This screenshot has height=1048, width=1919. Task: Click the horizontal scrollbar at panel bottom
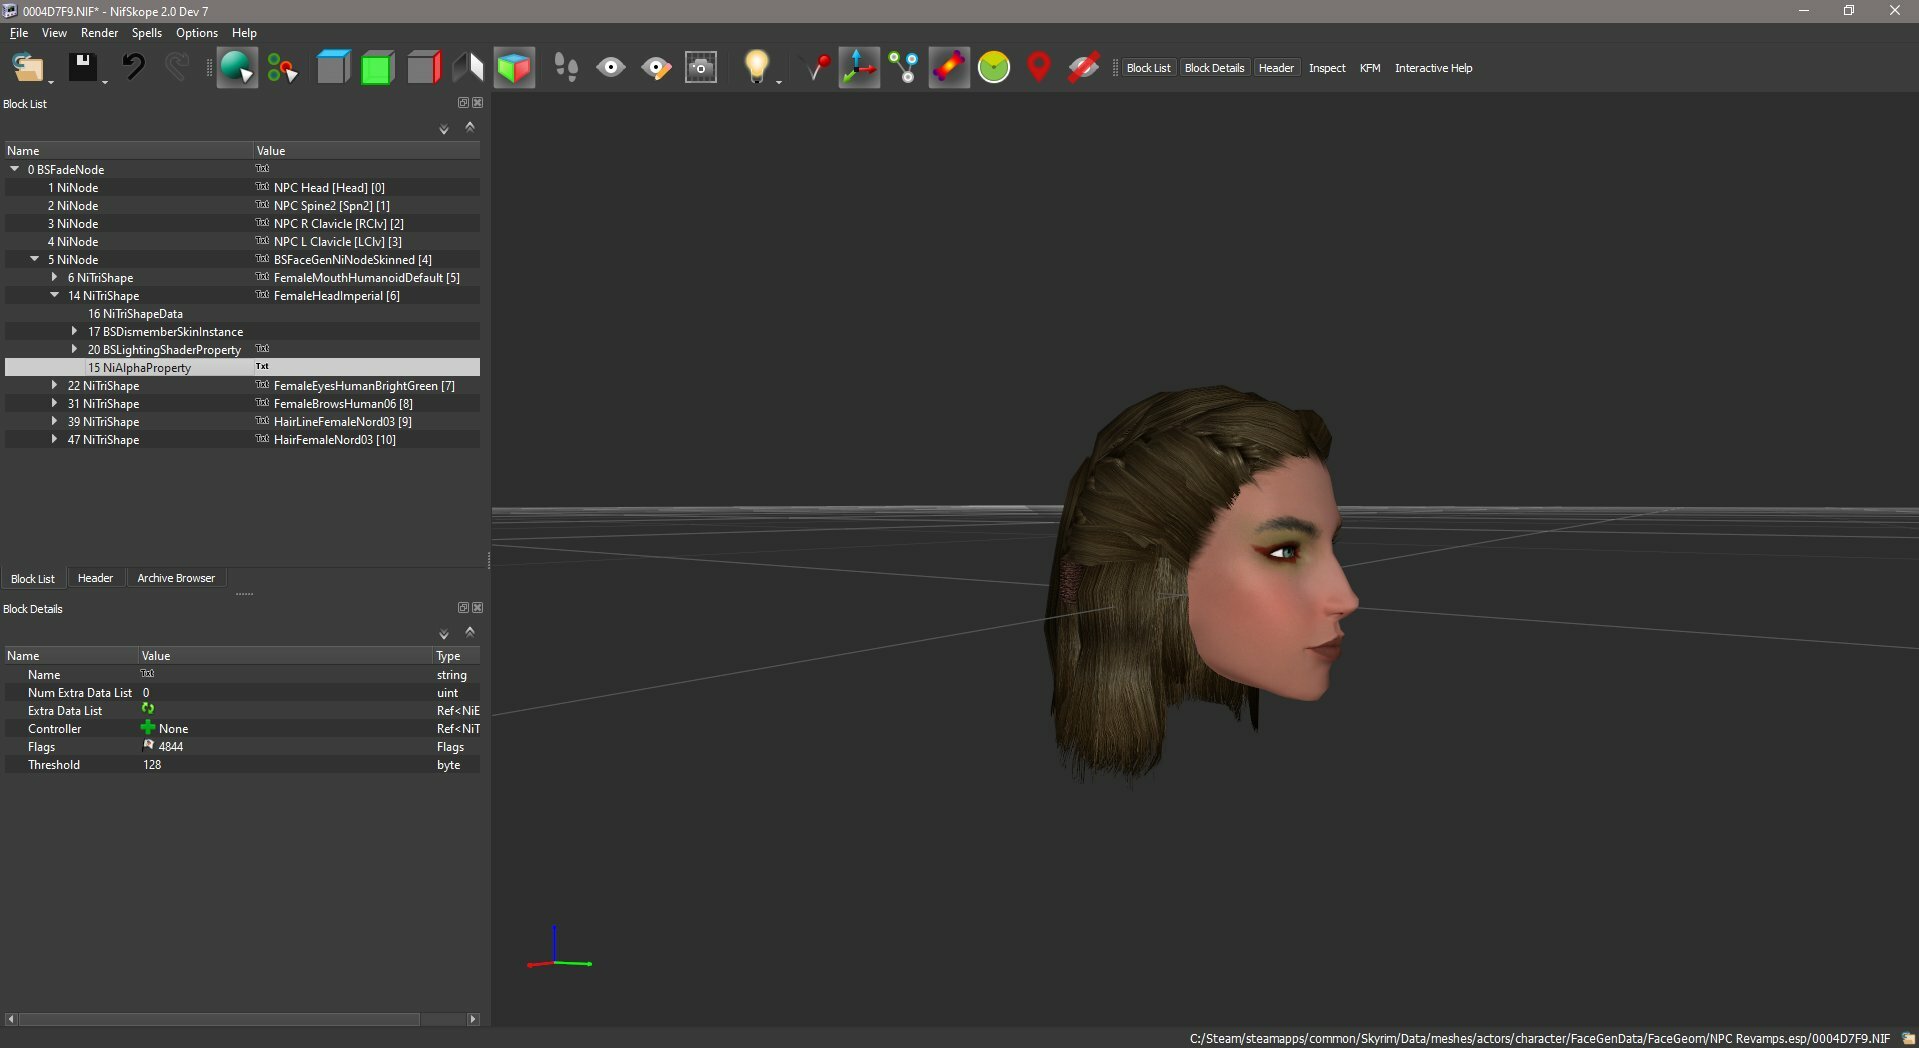[242, 1019]
